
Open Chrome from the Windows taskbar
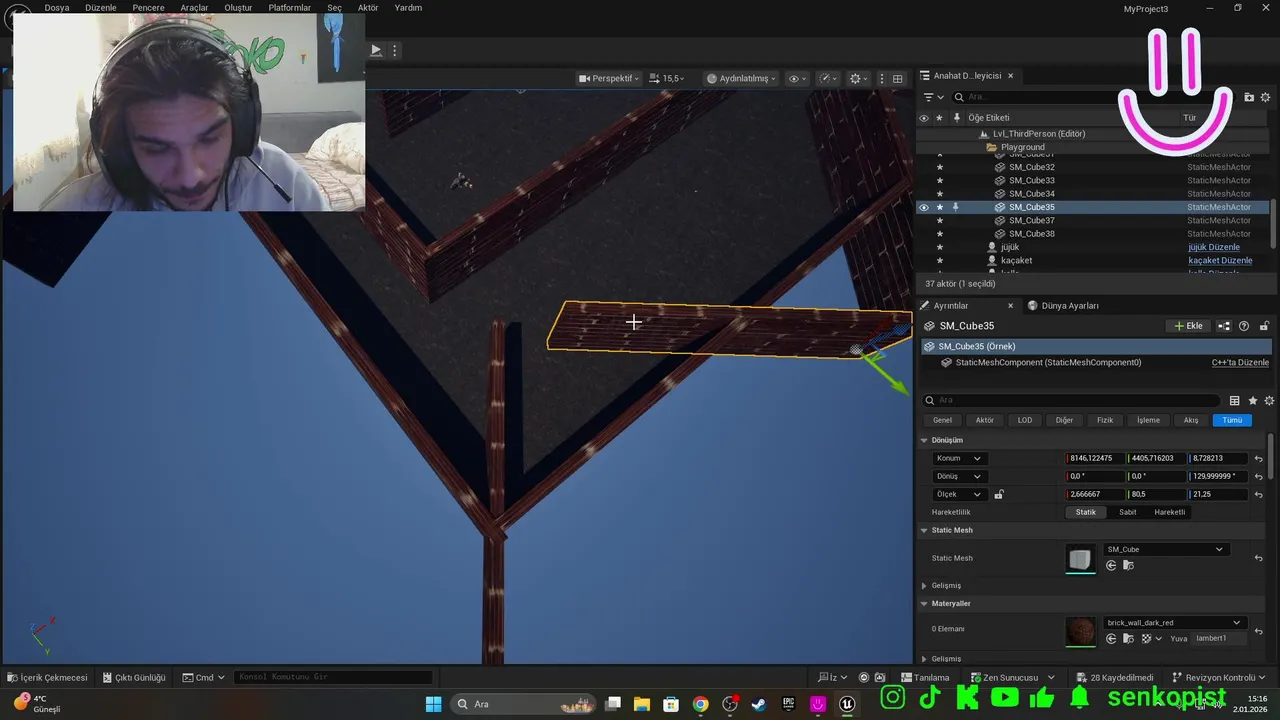700,704
